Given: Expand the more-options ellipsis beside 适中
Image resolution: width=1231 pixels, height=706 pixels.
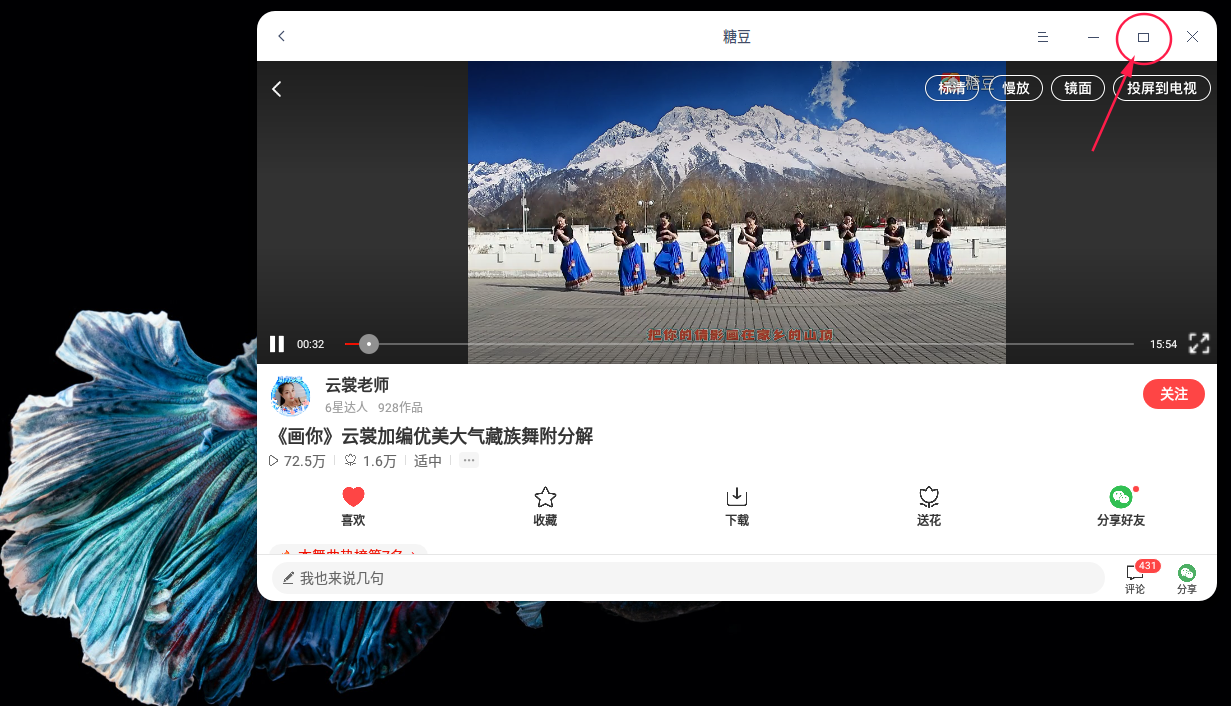Looking at the screenshot, I should (x=468, y=460).
